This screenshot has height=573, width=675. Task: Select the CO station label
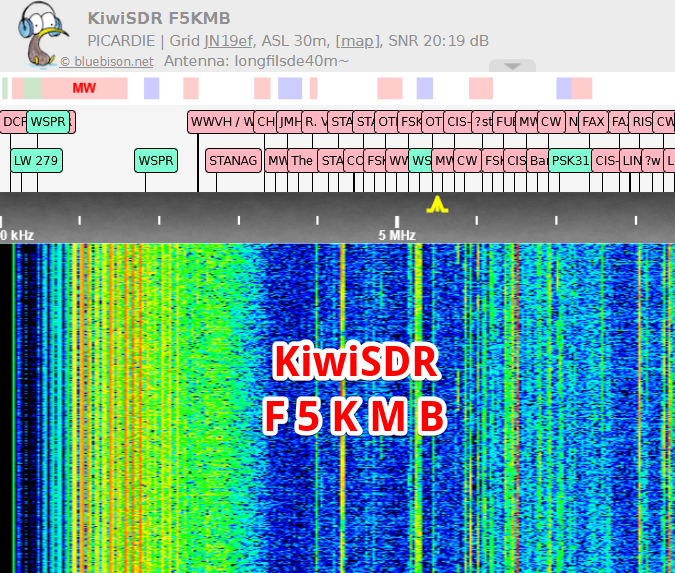point(354,161)
